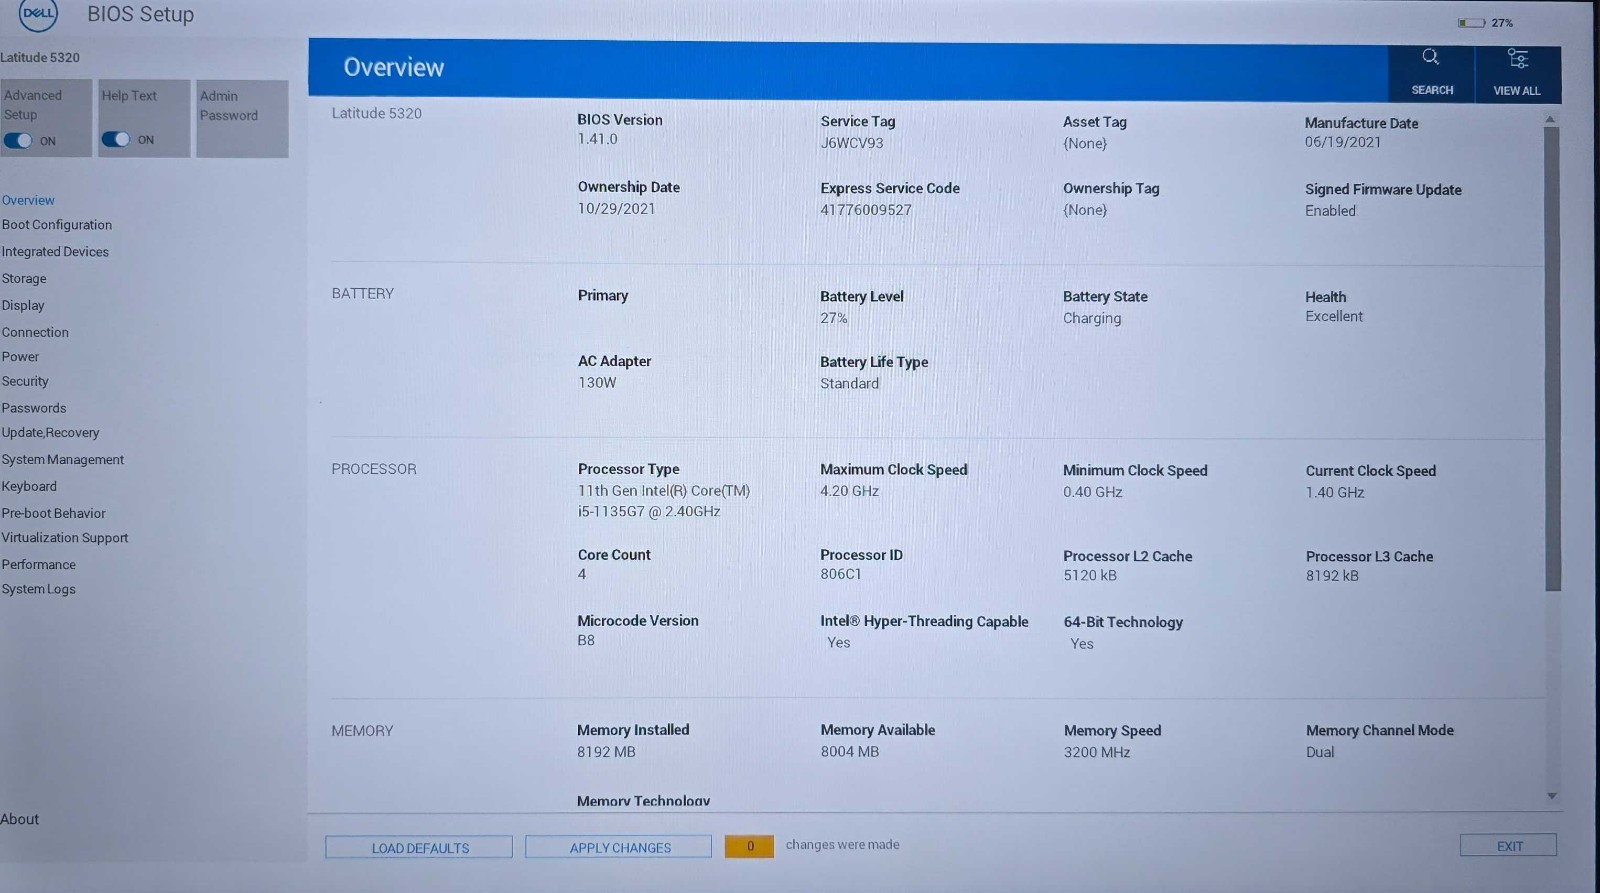Click the scrollbar down arrow
The image size is (1600, 893).
pyautogui.click(x=1552, y=796)
